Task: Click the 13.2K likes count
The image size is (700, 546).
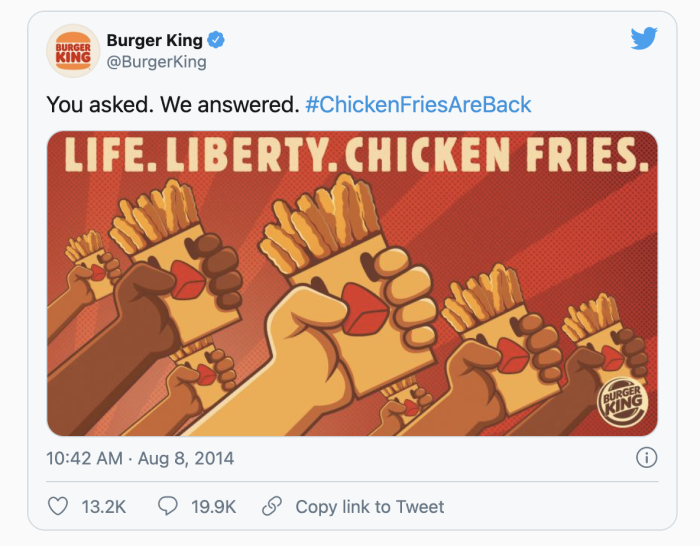Action: (x=104, y=507)
